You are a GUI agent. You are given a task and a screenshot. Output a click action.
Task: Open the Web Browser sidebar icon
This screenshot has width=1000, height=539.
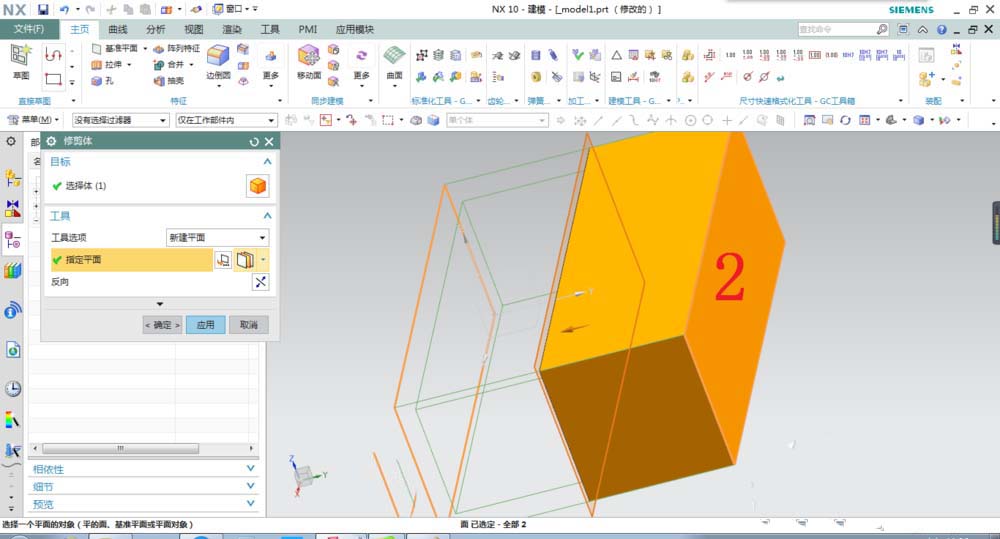tap(13, 350)
